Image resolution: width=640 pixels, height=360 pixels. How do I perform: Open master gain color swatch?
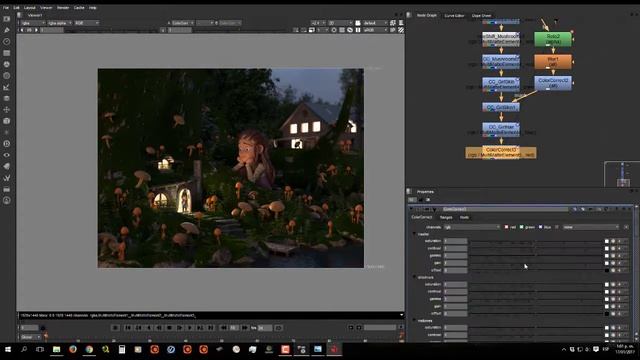tap(607, 263)
